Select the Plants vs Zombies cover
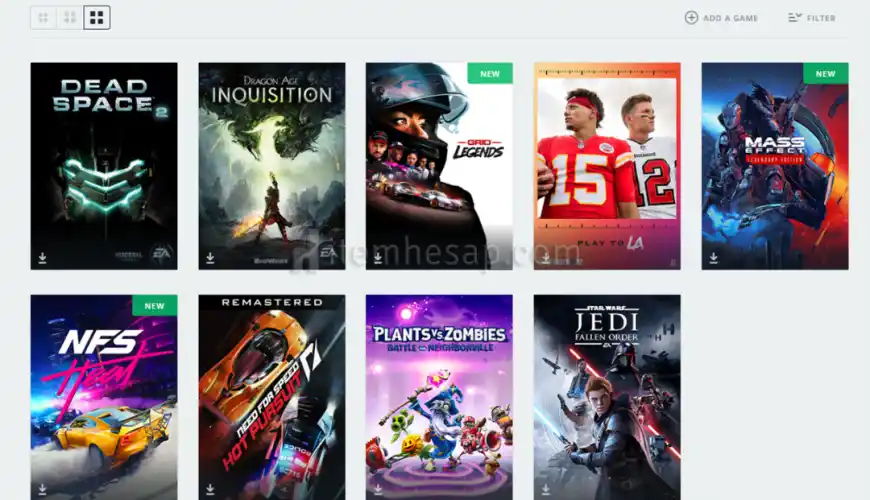This screenshot has width=870, height=500. pos(439,397)
